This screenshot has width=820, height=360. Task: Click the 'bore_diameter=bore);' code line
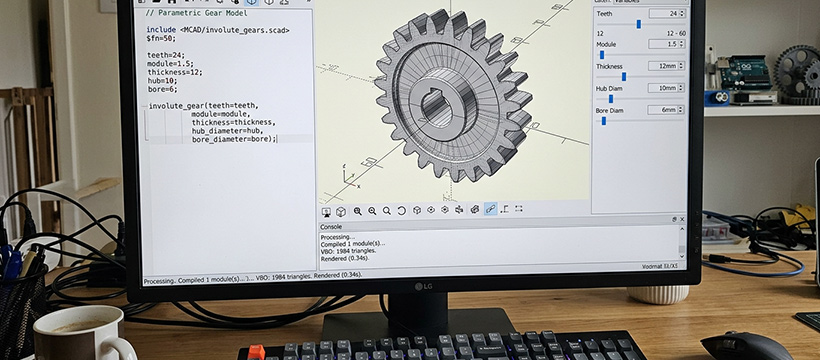click(234, 139)
